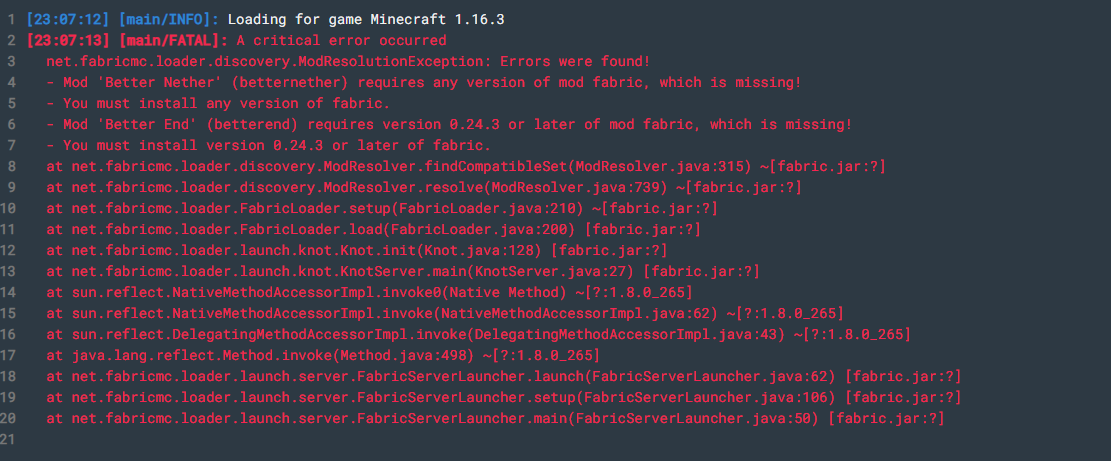Click the 'Better End' mod error line

click(x=449, y=125)
